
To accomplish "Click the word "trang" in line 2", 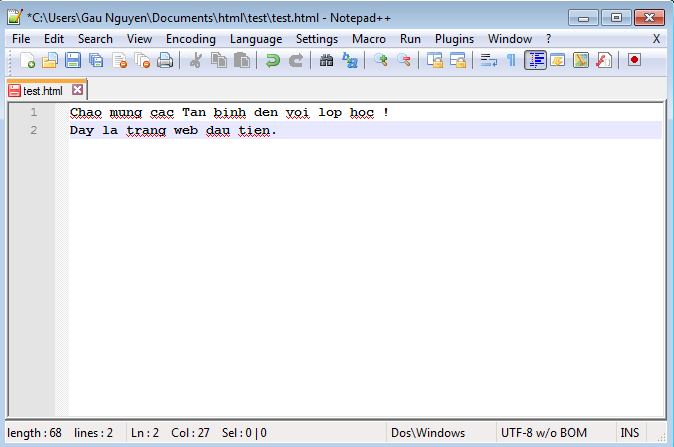I will [x=146, y=131].
